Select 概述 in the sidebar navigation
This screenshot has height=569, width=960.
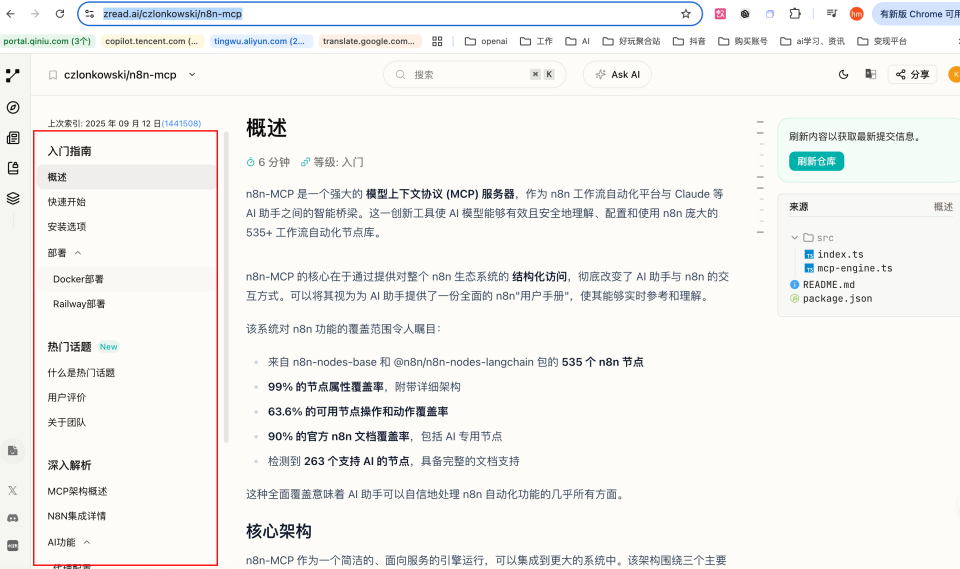point(126,177)
